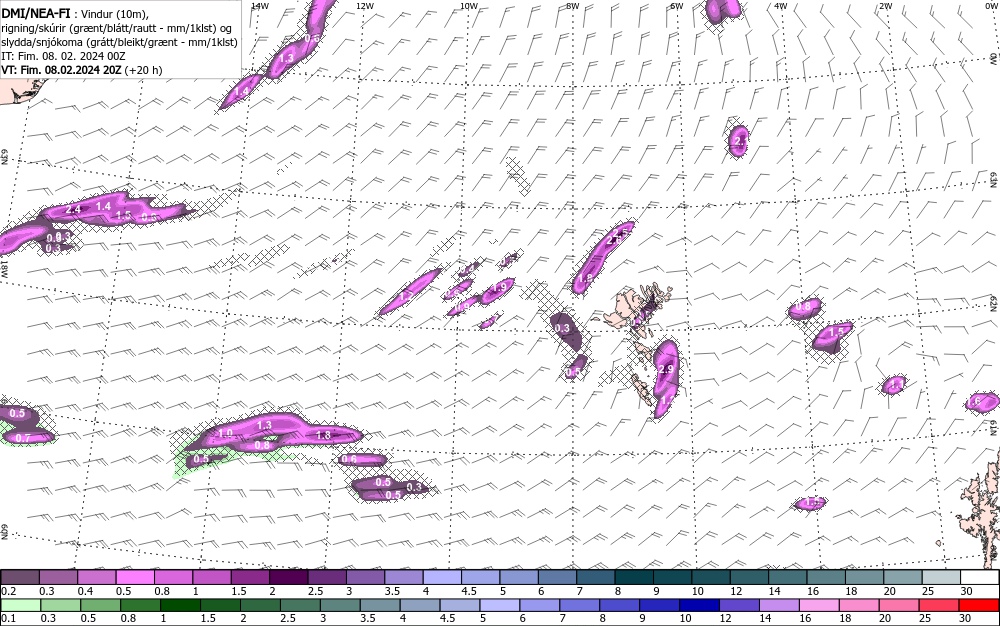Click the 2.4 precipitation value label

pyautogui.click(x=73, y=209)
